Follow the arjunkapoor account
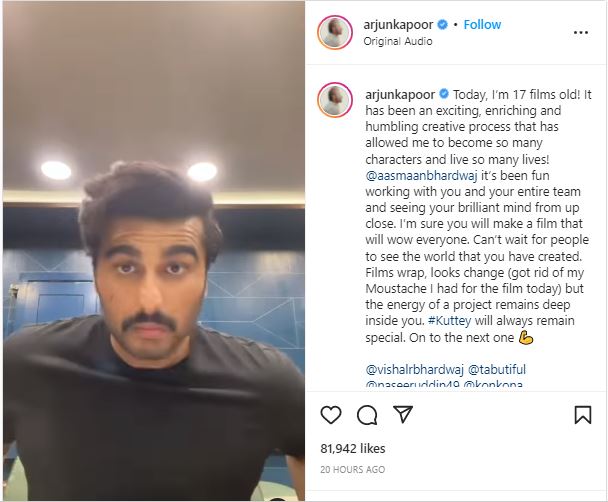The width and height of the screenshot is (608, 502). (x=482, y=24)
